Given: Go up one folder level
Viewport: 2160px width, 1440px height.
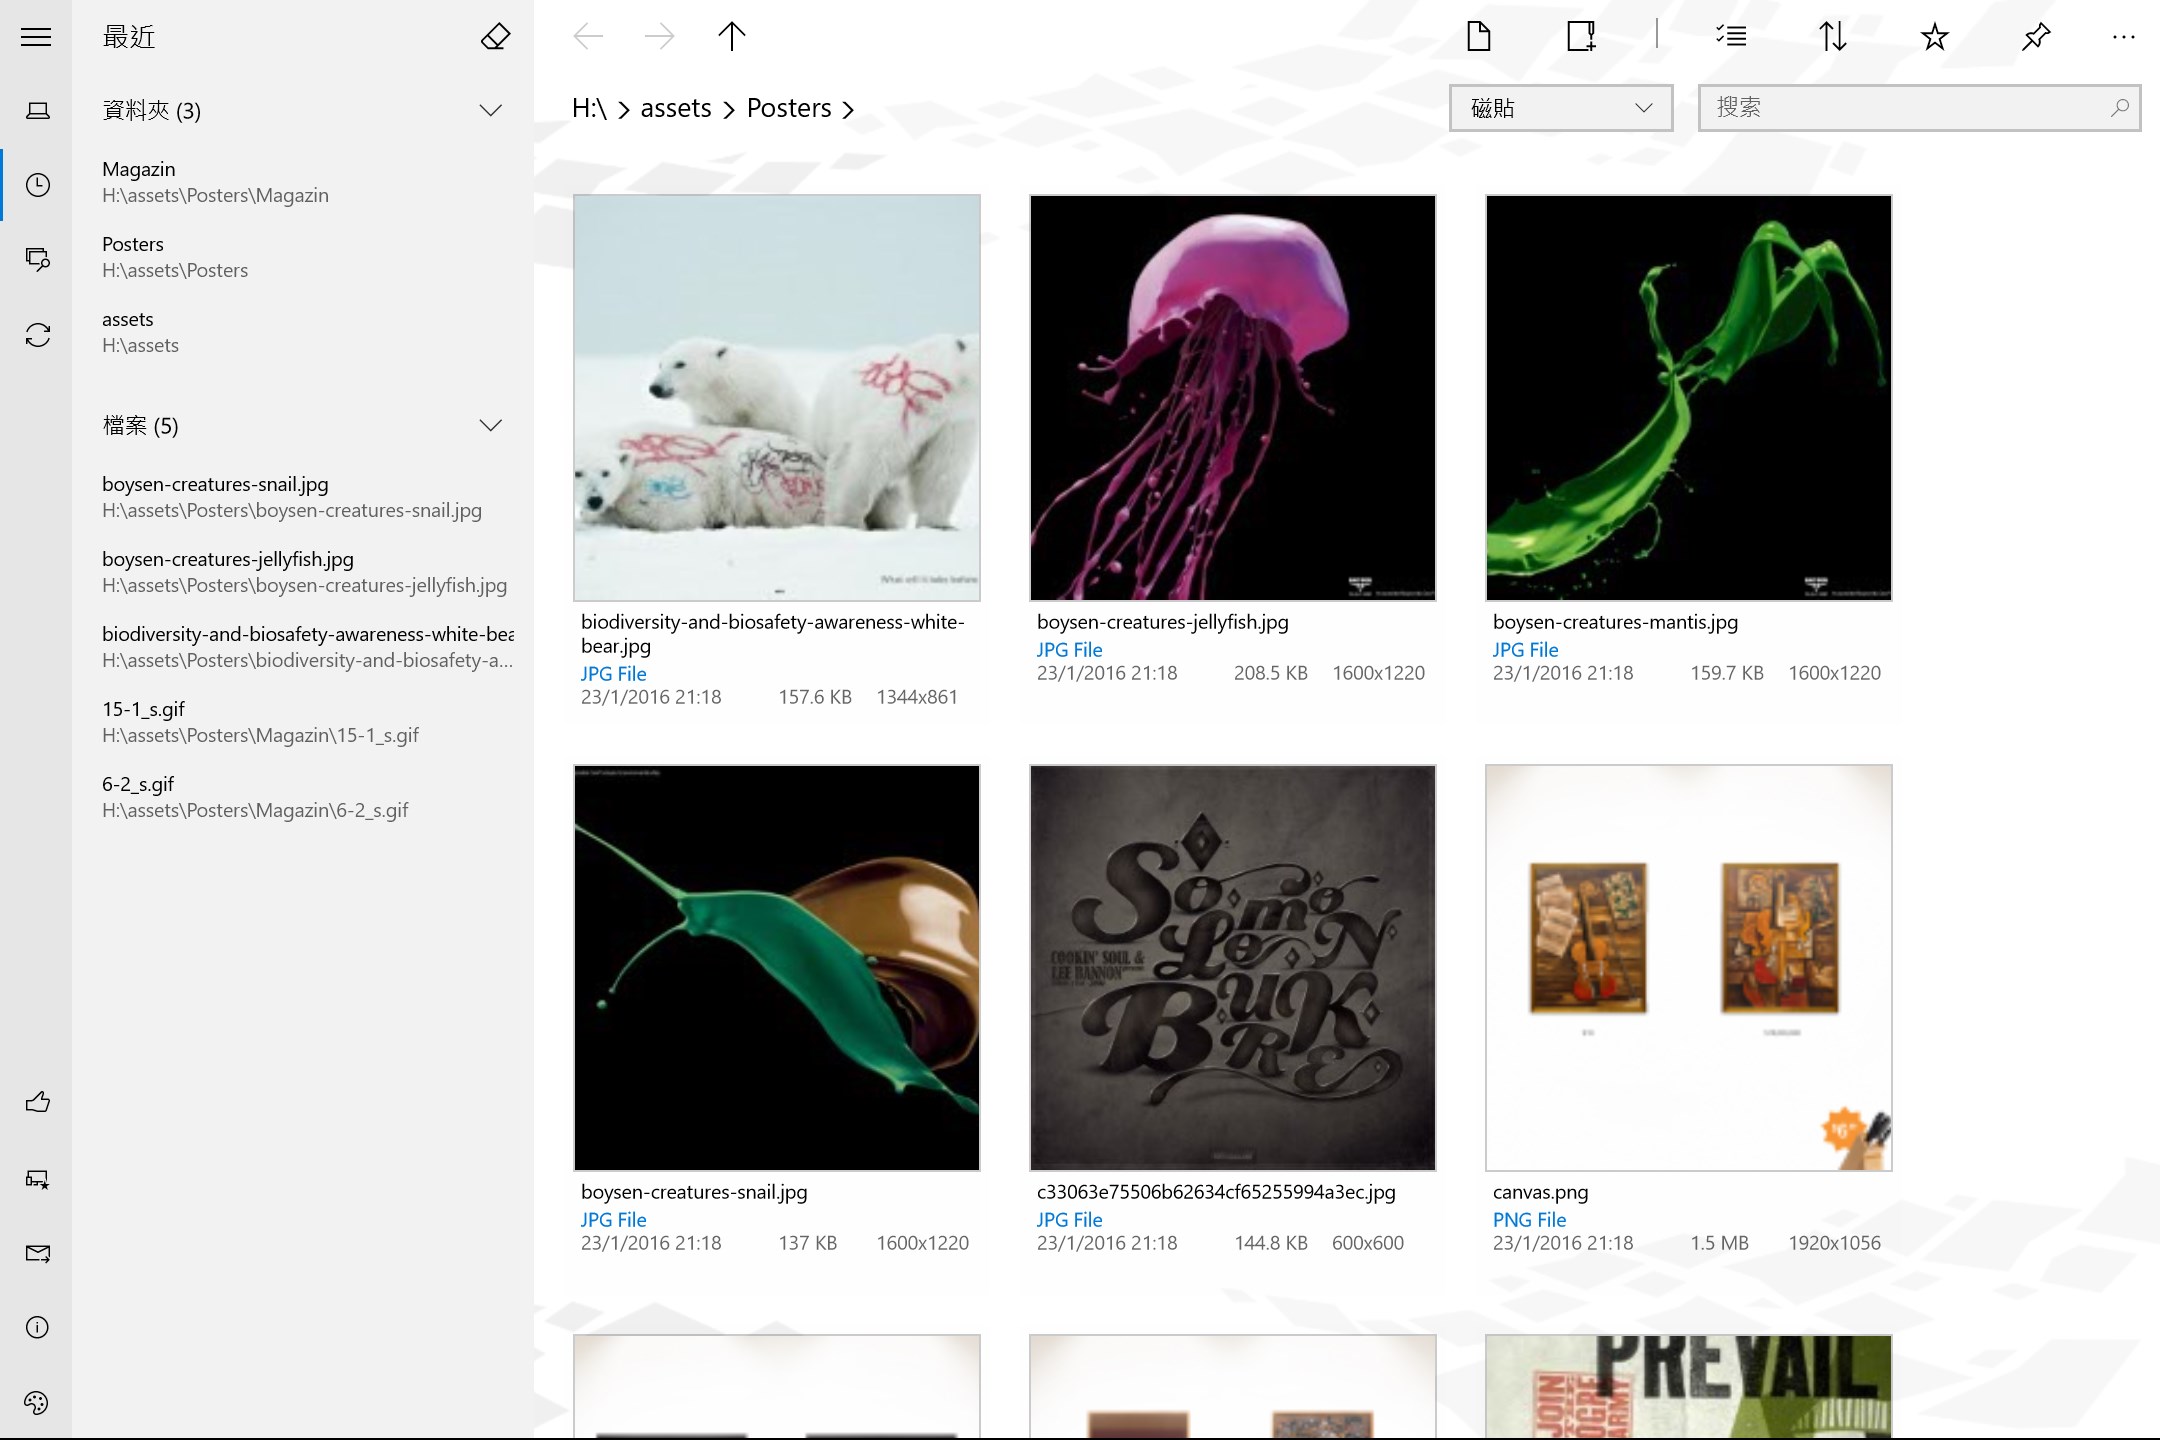Looking at the screenshot, I should tap(732, 37).
